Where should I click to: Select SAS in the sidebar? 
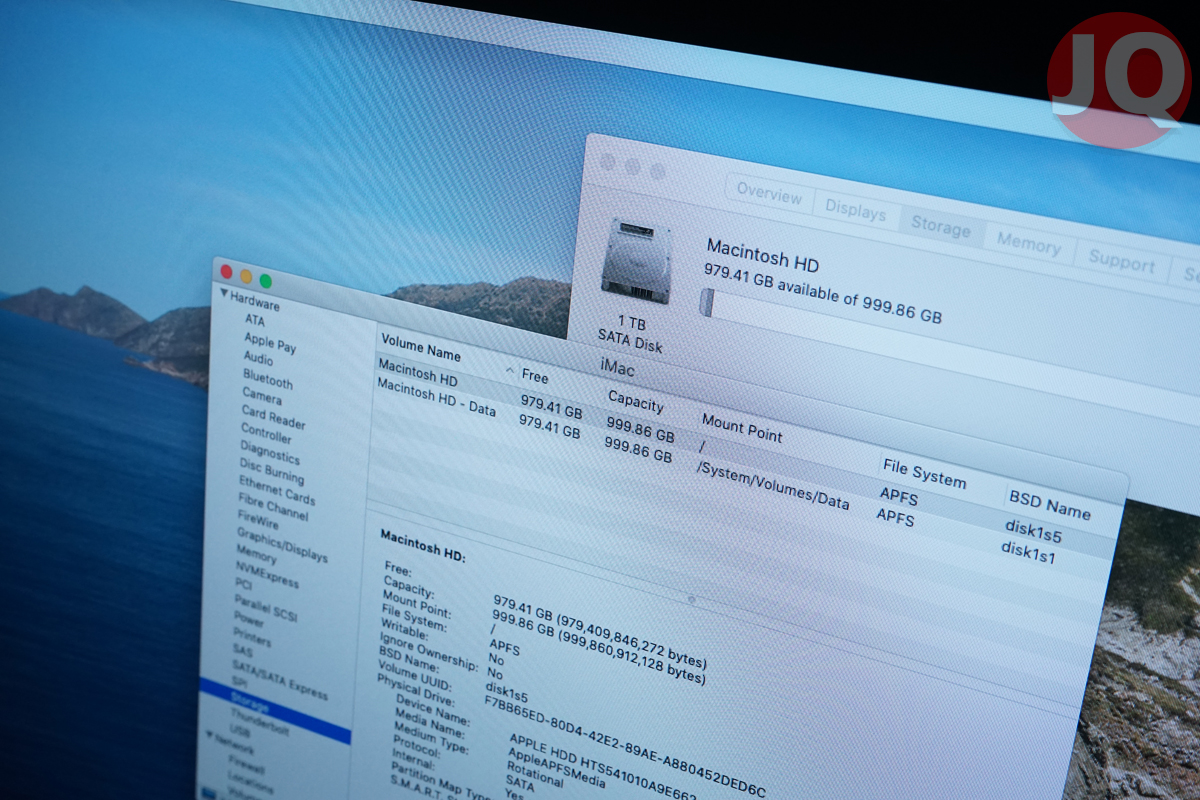tap(242, 652)
